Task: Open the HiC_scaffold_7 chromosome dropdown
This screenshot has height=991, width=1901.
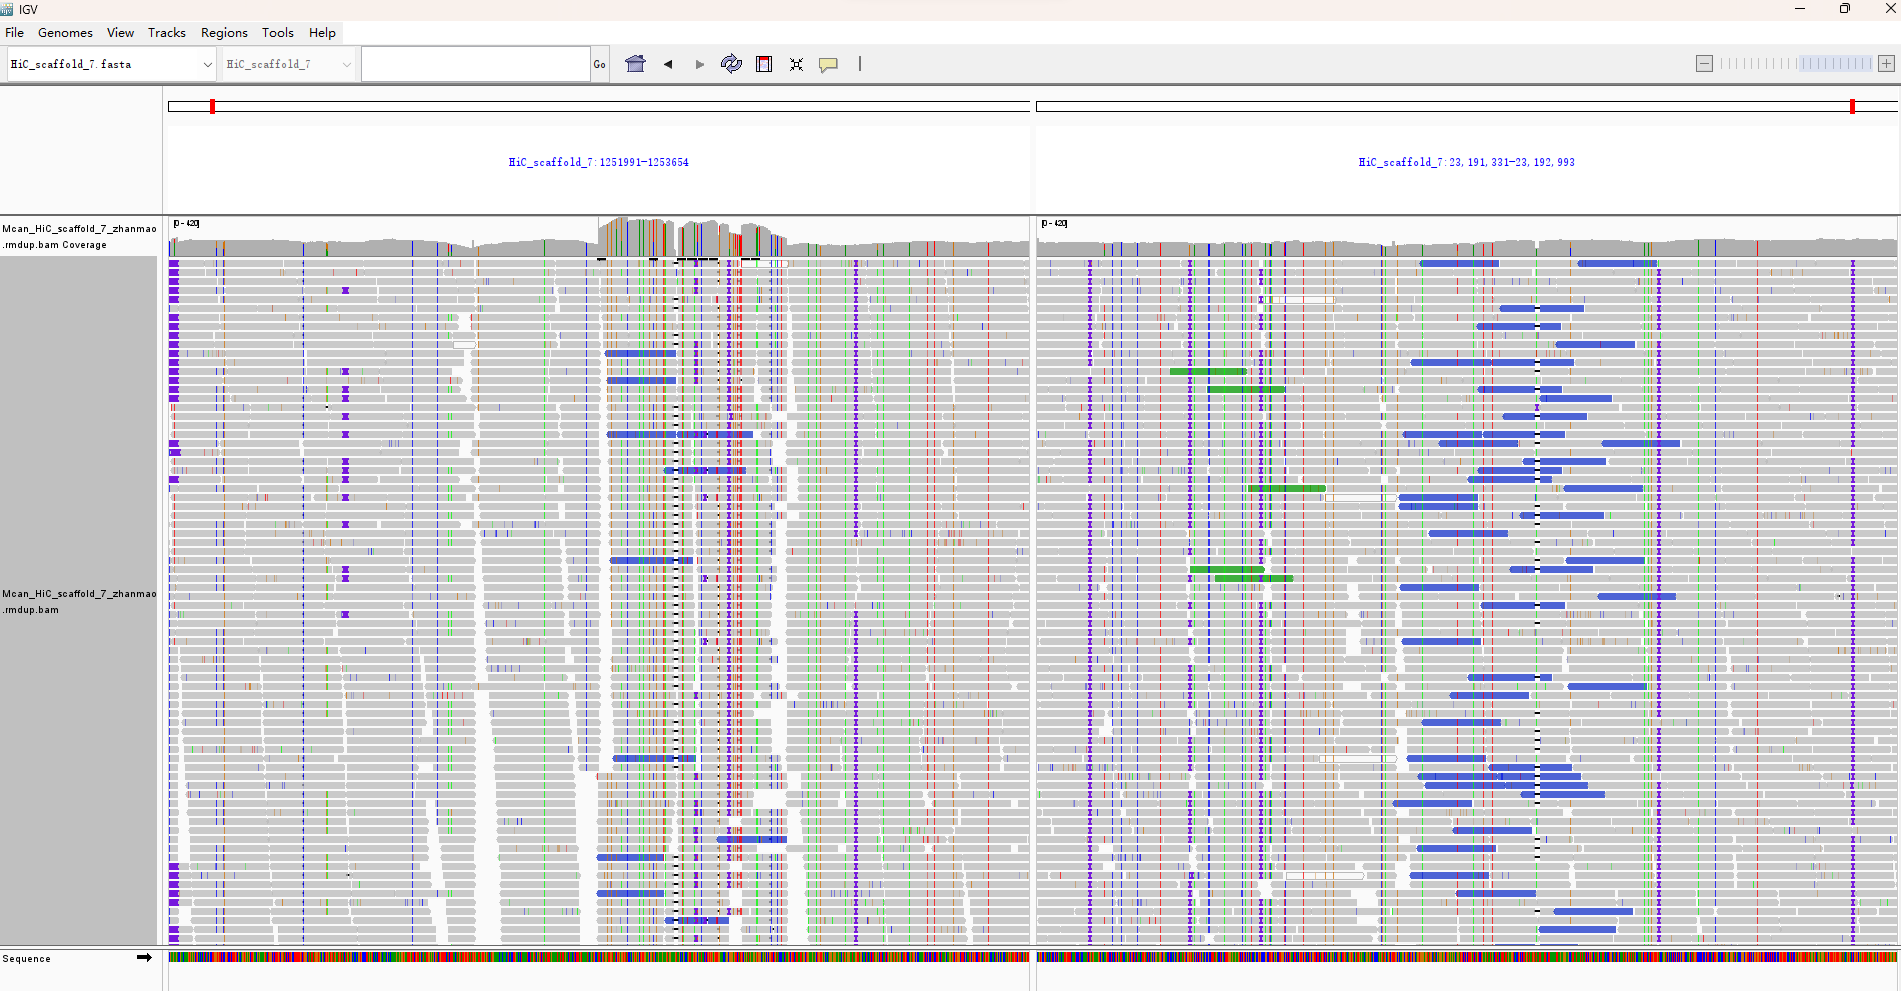Action: pyautogui.click(x=289, y=64)
